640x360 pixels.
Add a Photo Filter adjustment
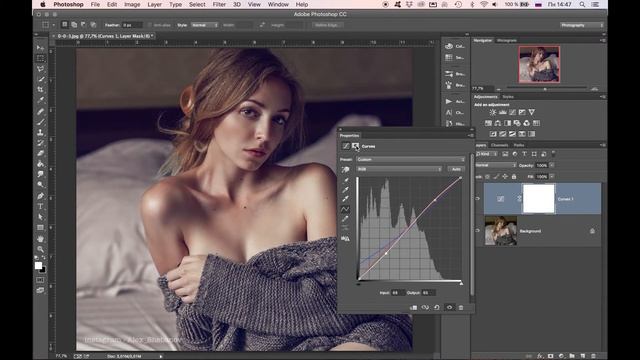click(517, 123)
